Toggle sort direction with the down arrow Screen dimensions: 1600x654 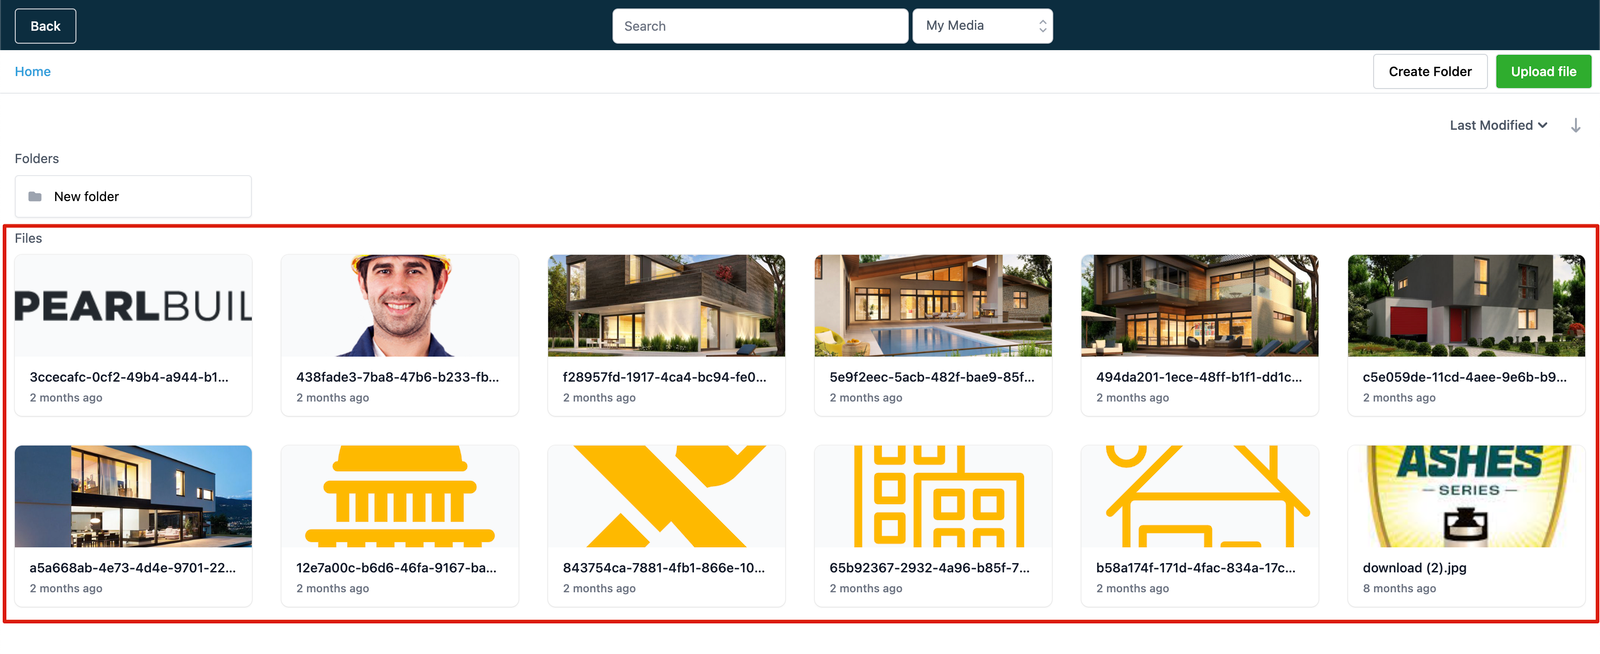pyautogui.click(x=1575, y=125)
